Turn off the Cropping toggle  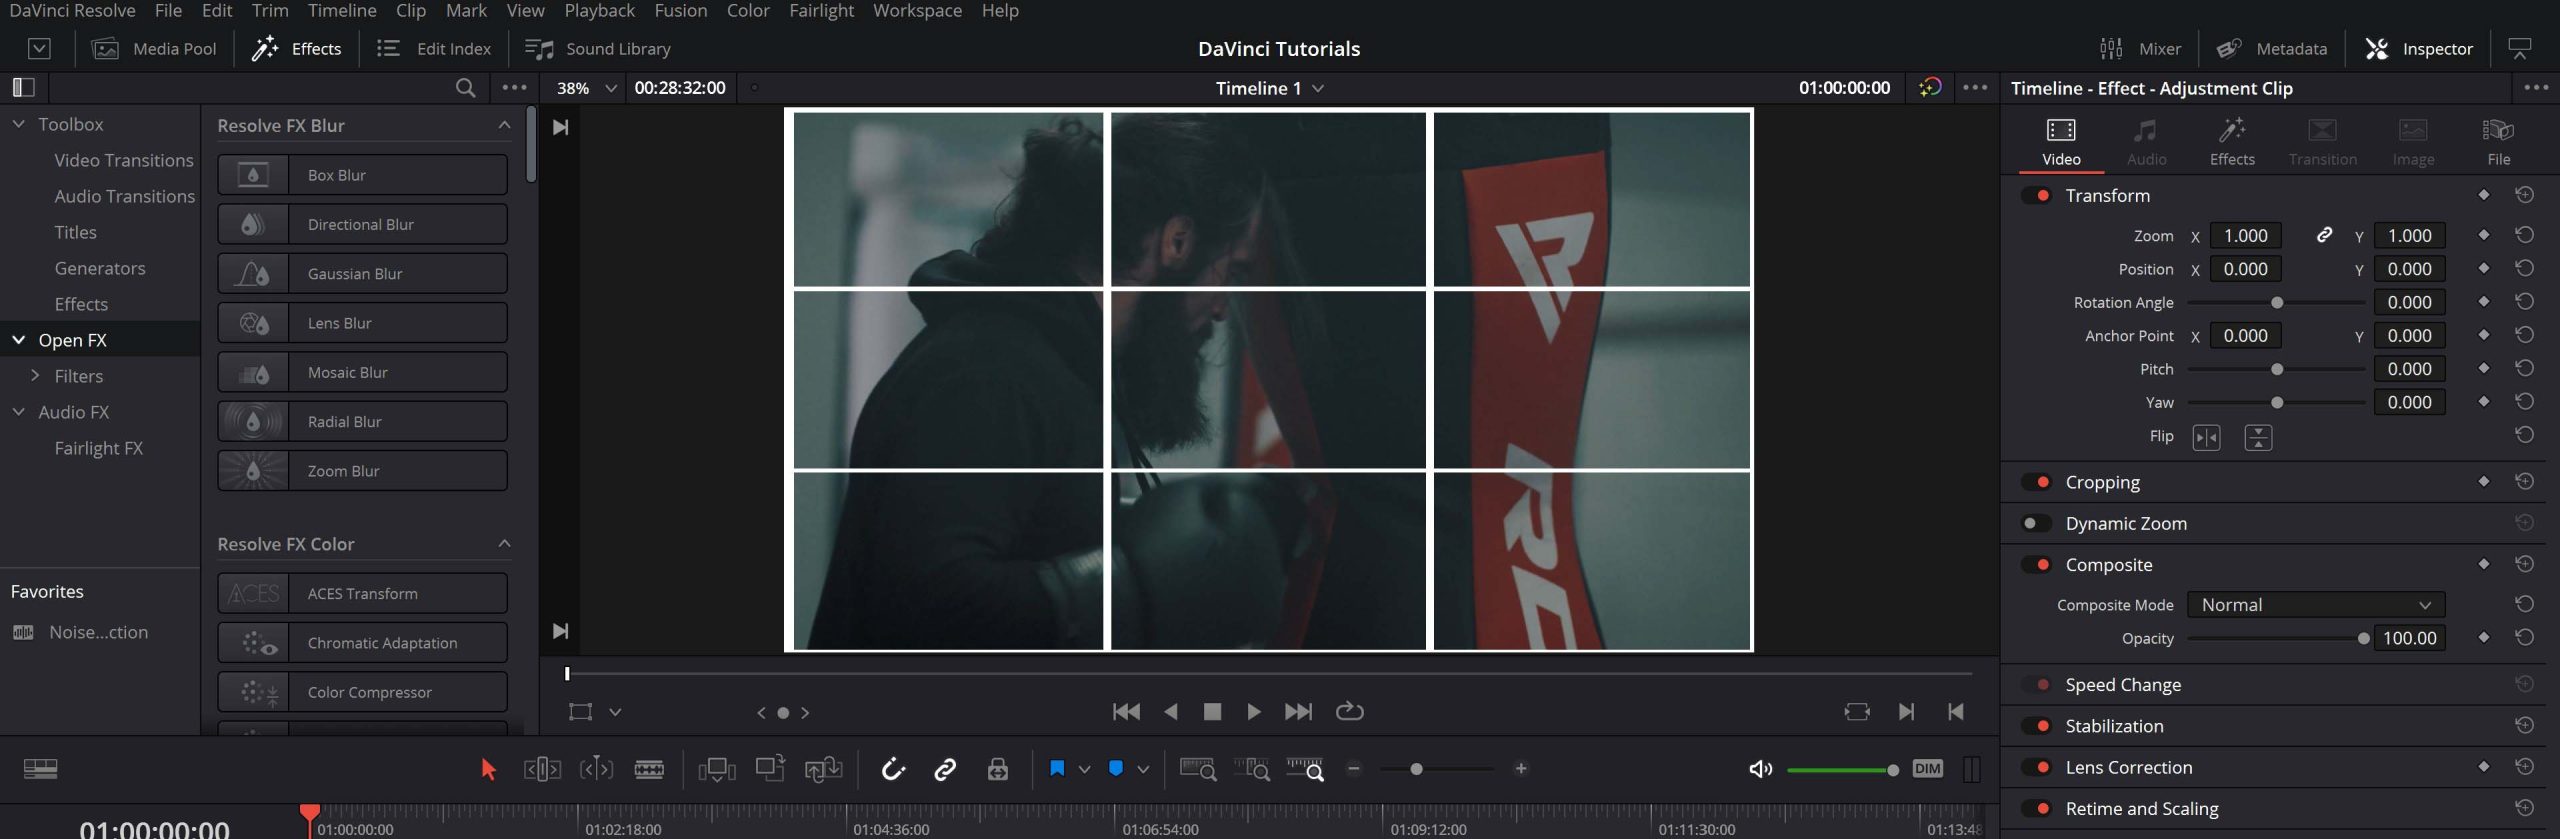point(2035,482)
